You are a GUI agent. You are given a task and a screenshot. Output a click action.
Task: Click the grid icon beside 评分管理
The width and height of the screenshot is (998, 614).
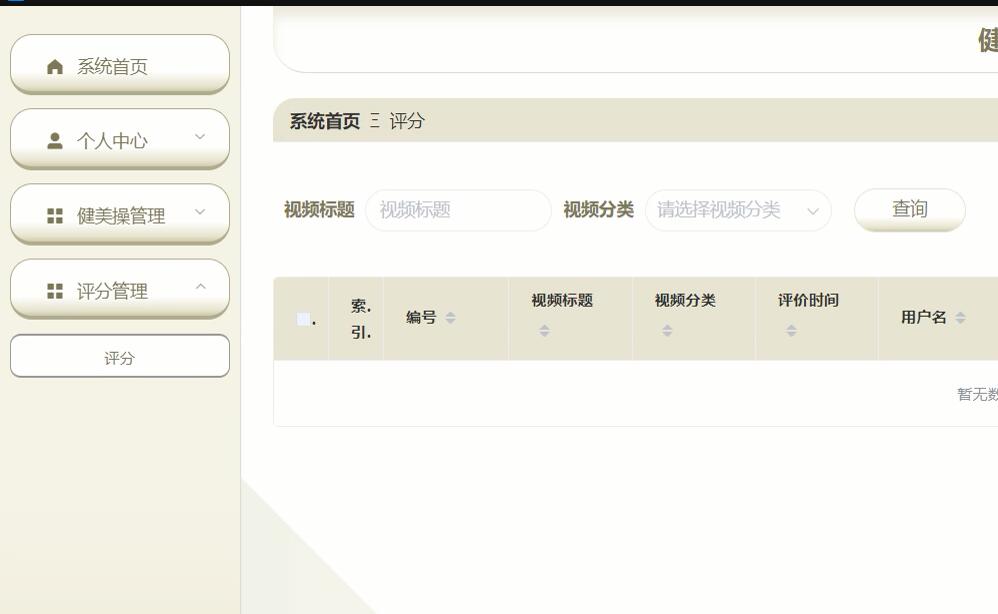55,289
